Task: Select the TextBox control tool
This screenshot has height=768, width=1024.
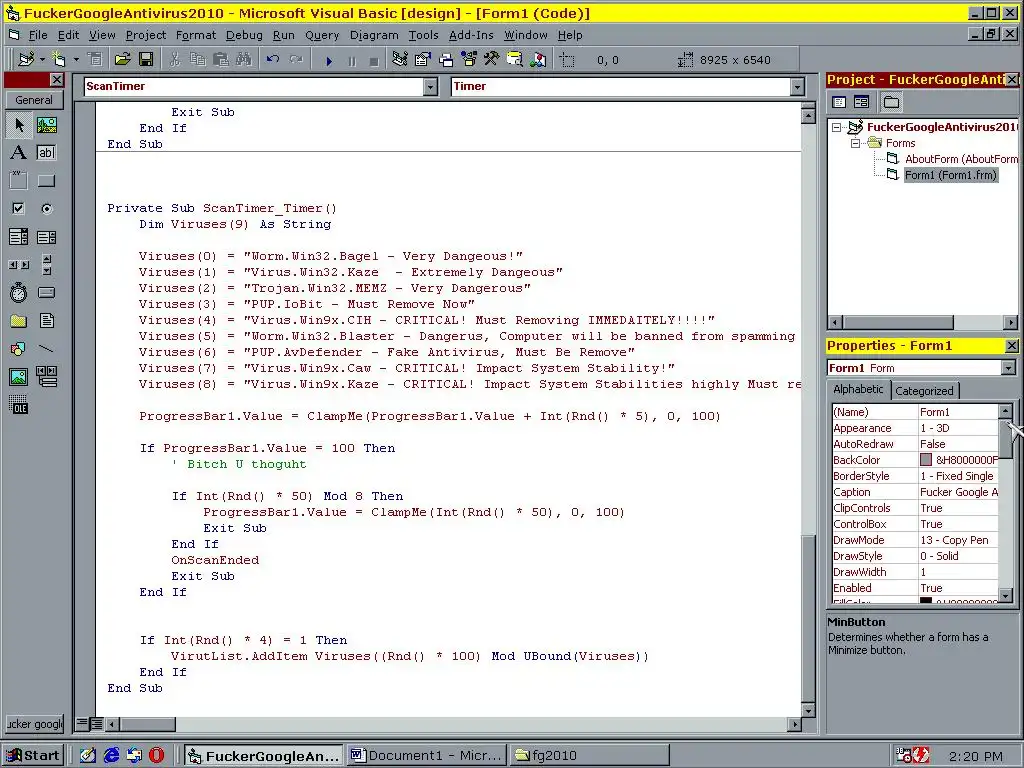Action: pos(46,153)
